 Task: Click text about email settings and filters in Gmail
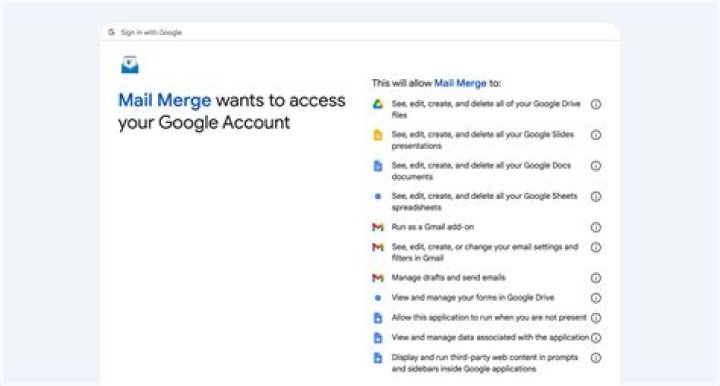click(x=485, y=252)
